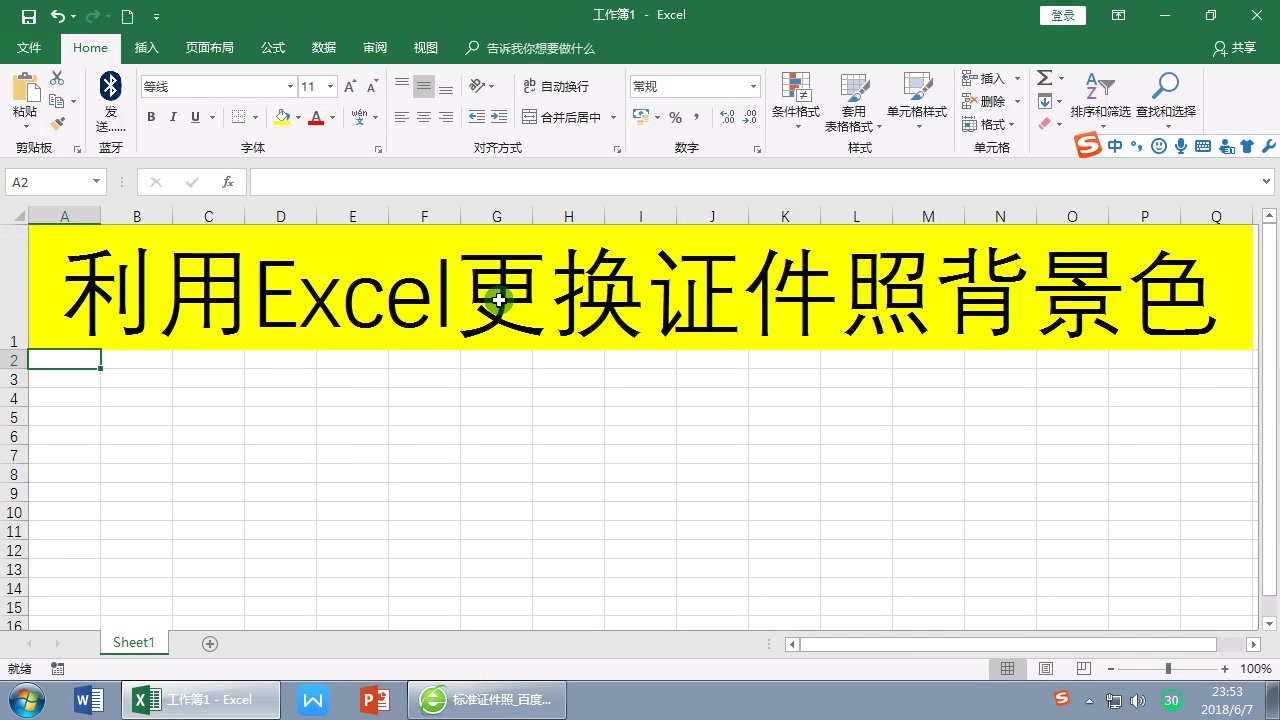The height and width of the screenshot is (720, 1280).
Task: Click the Undo arrow in quick access toolbar
Action: tap(57, 16)
